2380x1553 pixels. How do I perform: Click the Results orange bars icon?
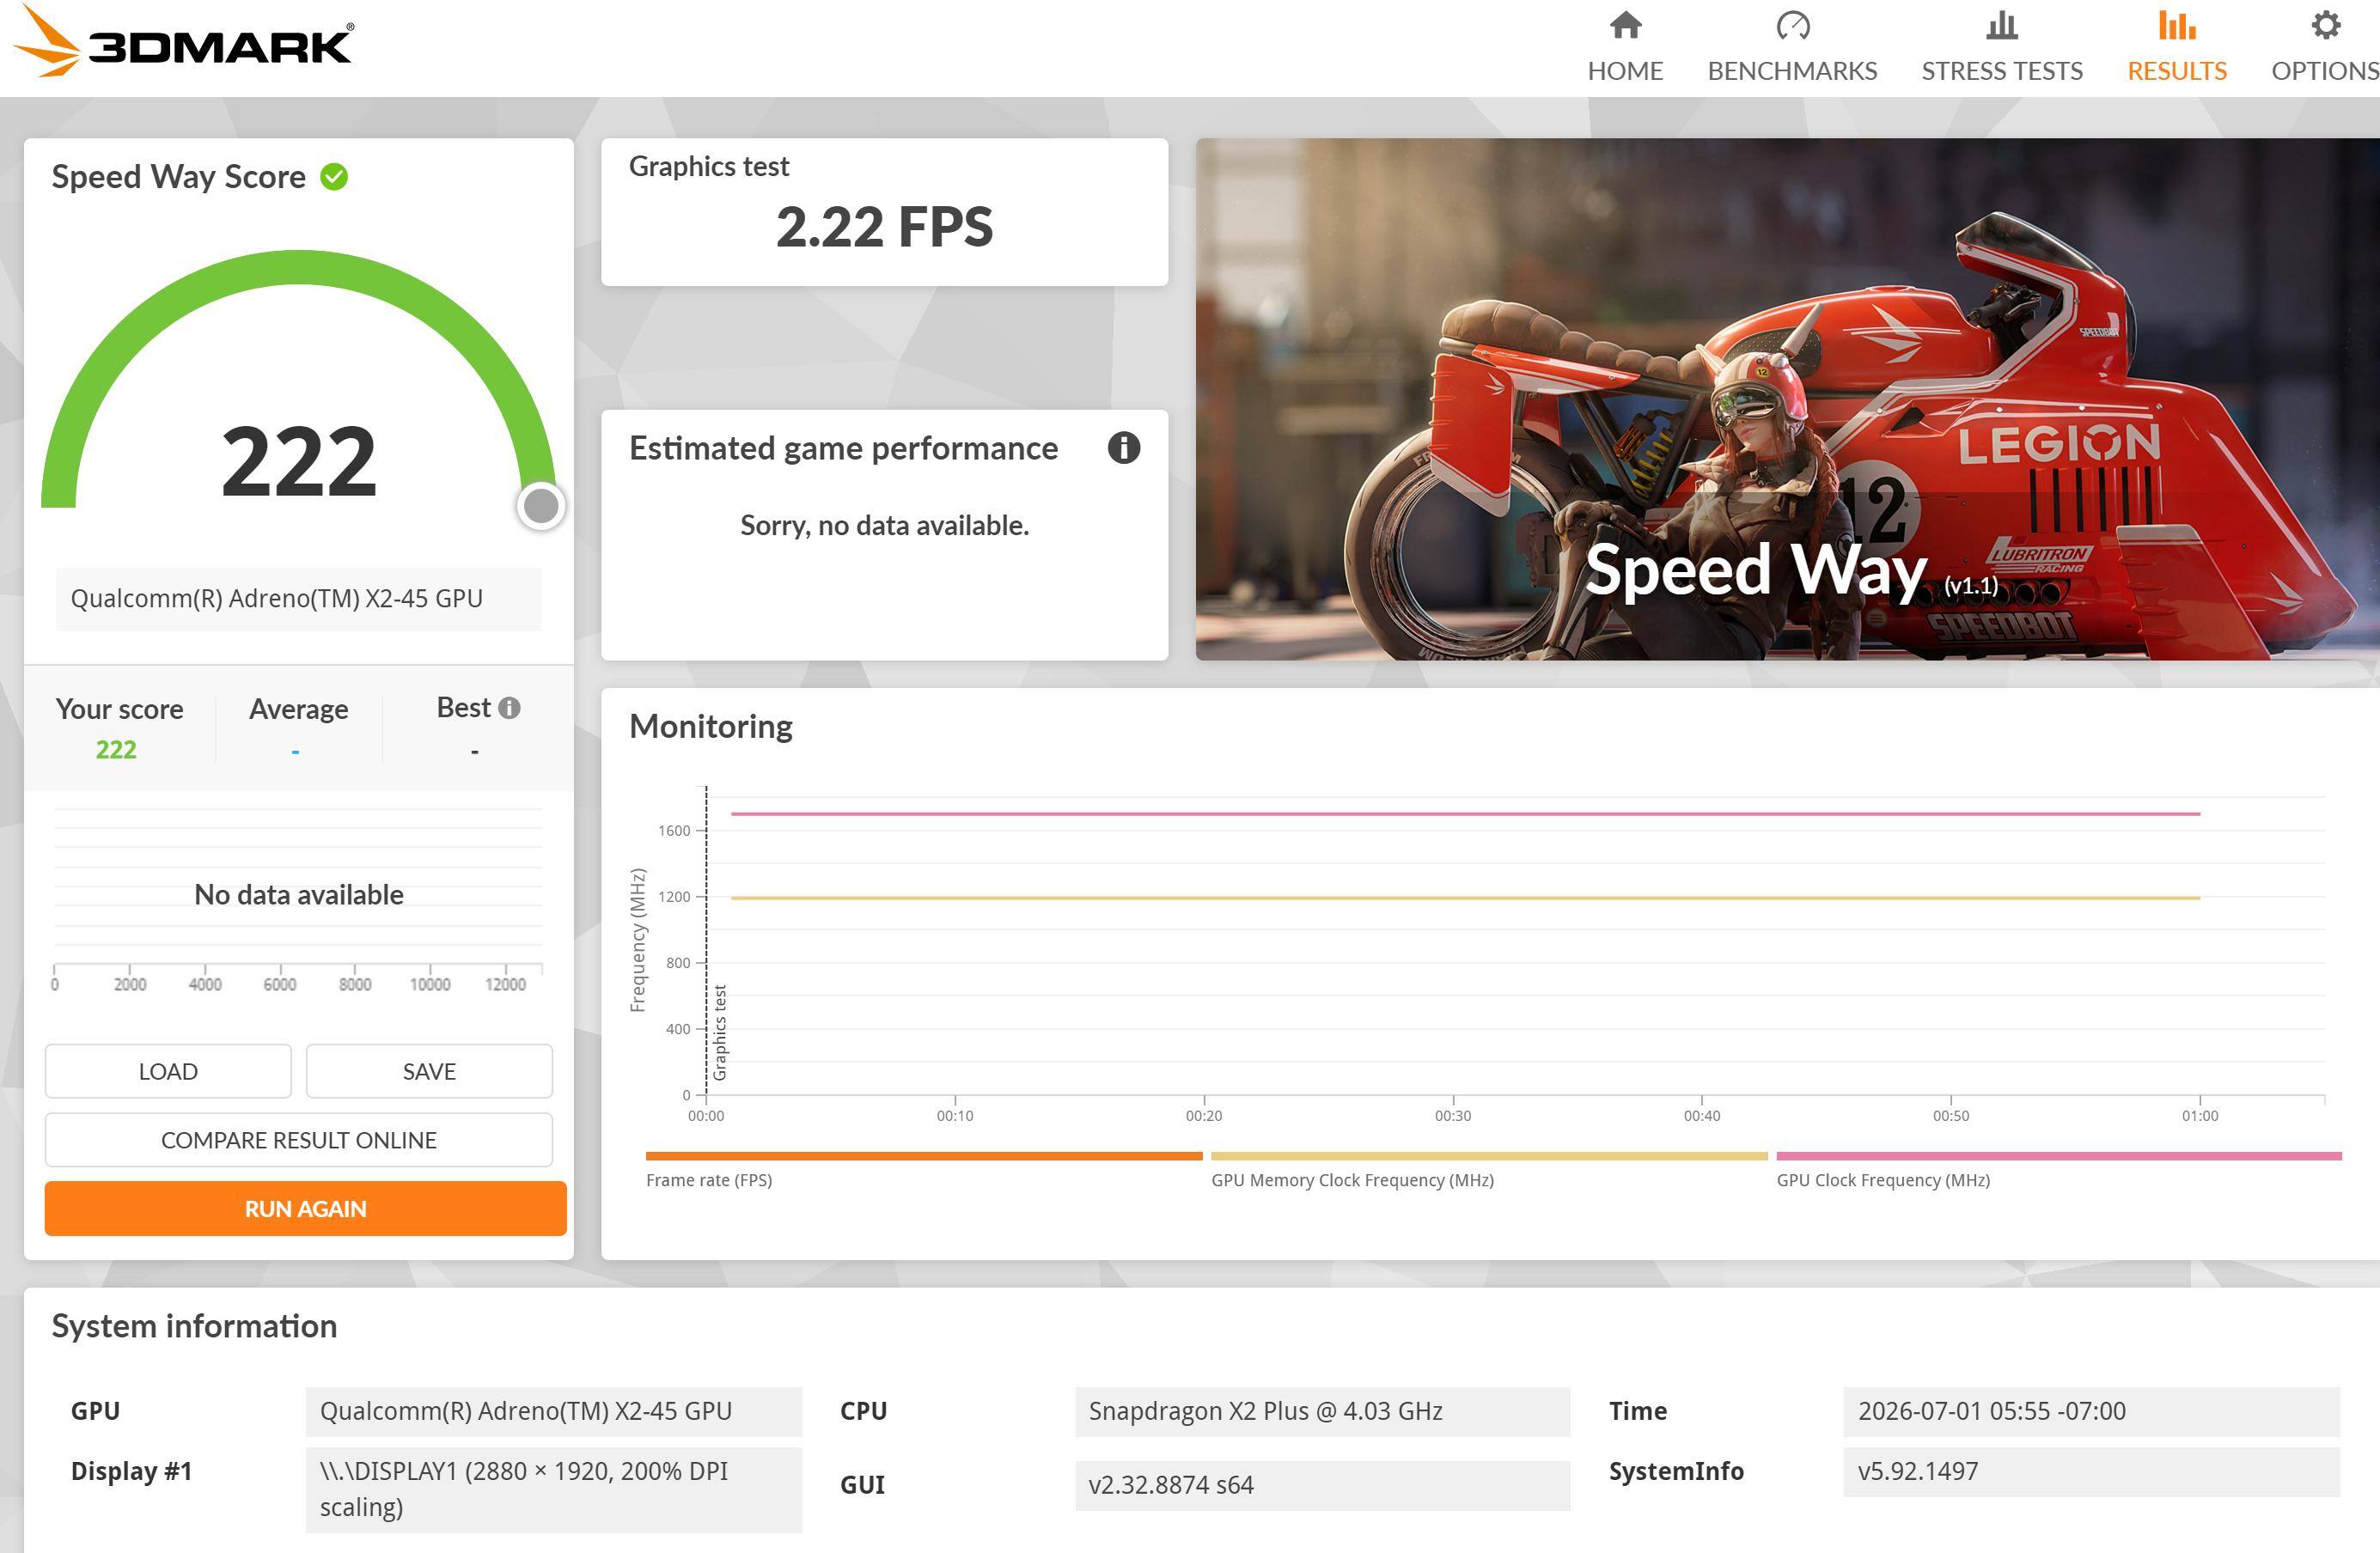[2176, 25]
